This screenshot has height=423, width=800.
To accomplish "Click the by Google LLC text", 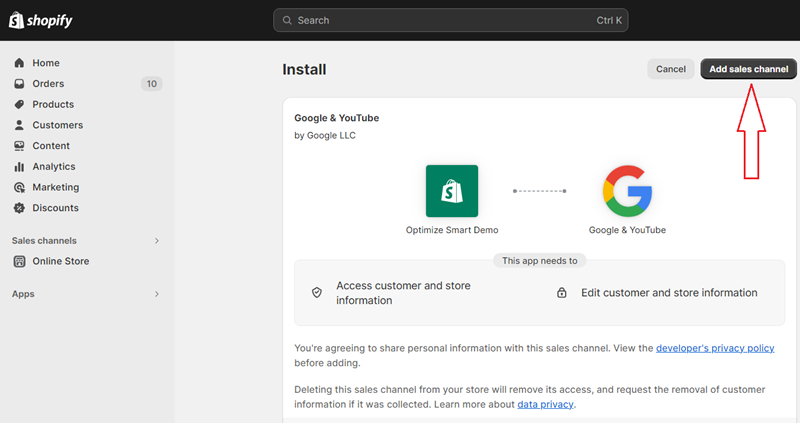I will [325, 135].
